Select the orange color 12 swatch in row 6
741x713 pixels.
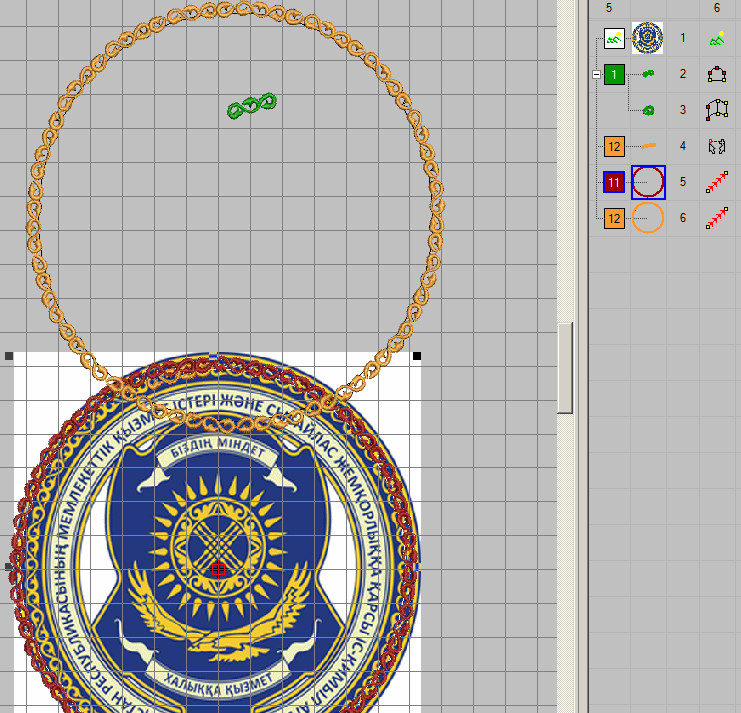point(614,218)
